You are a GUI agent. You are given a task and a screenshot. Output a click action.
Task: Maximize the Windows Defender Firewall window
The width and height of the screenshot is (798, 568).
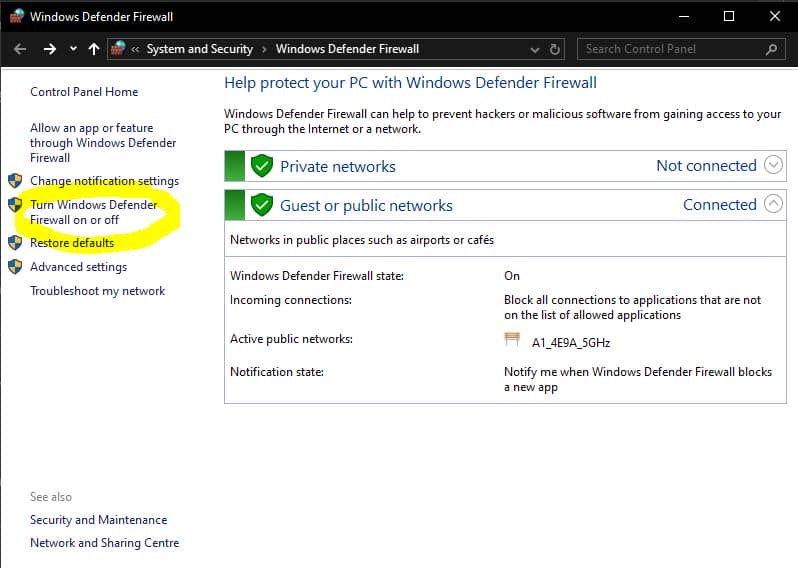pyautogui.click(x=729, y=16)
